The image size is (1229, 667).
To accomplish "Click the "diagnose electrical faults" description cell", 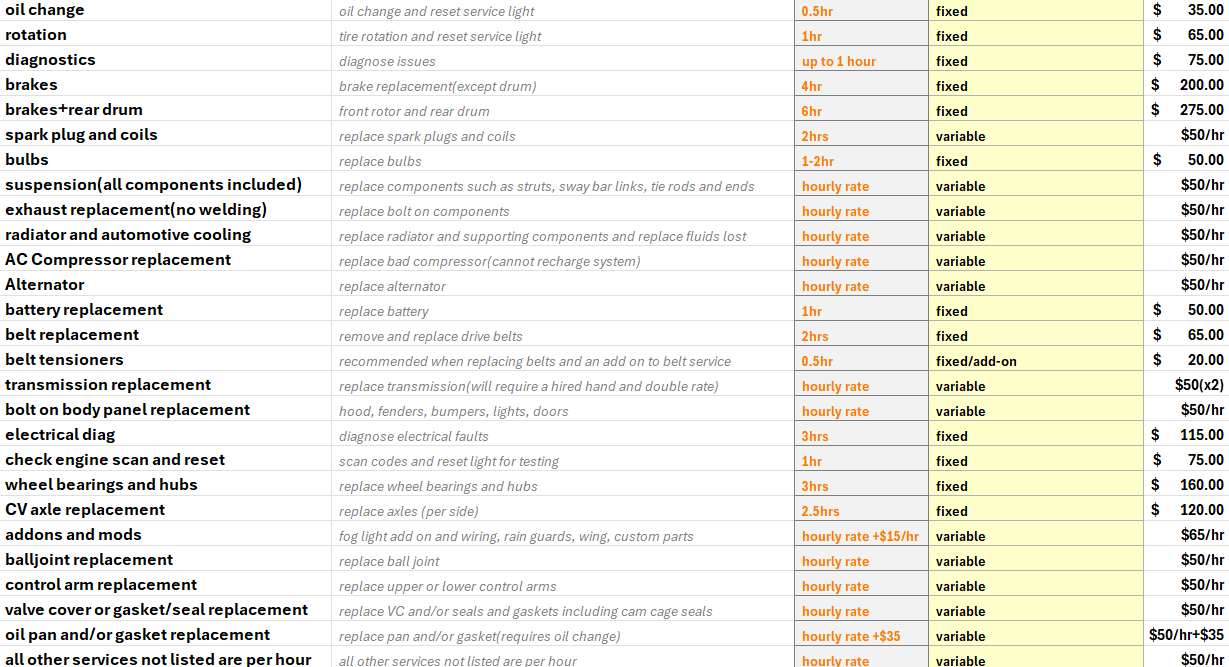I will click(x=563, y=436).
